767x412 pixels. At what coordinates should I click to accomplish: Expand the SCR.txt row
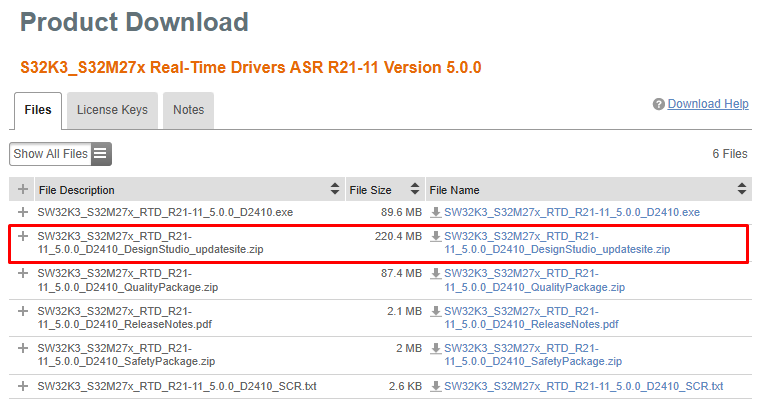point(23,386)
